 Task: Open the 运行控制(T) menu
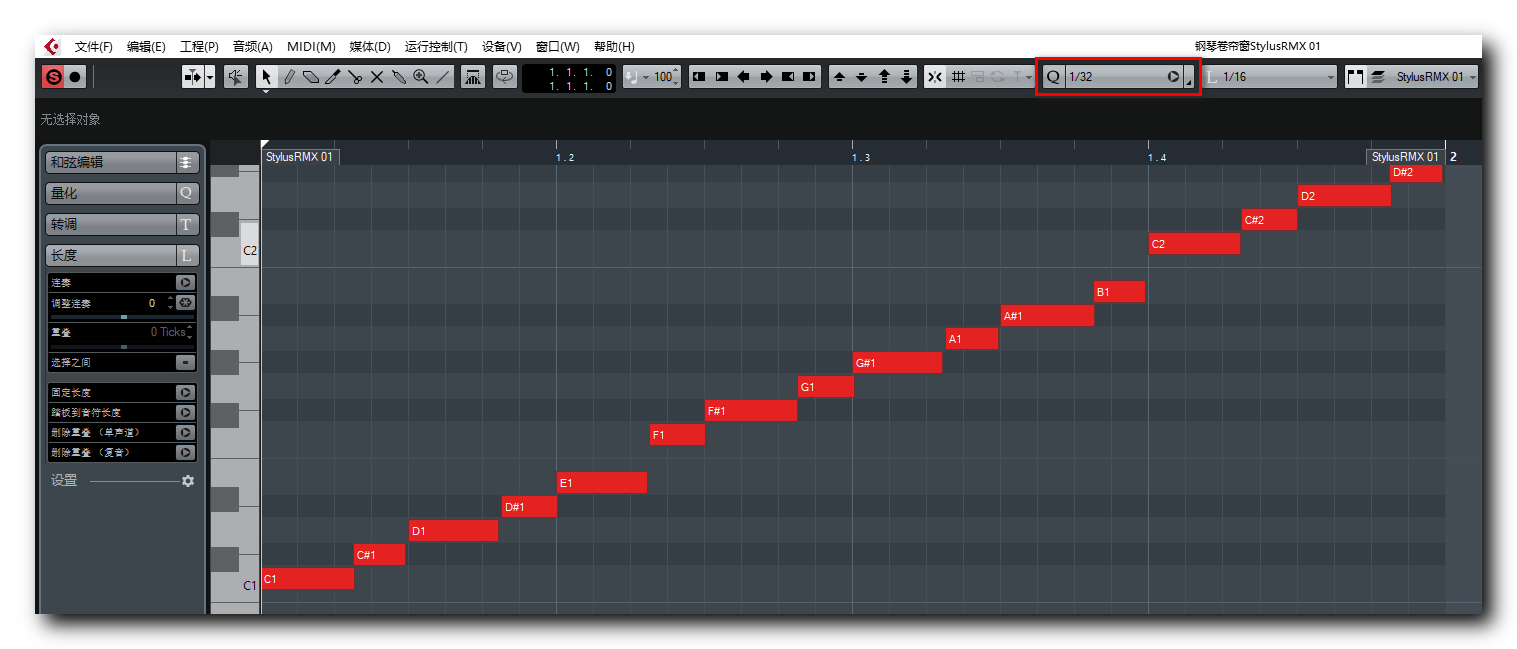coord(436,46)
